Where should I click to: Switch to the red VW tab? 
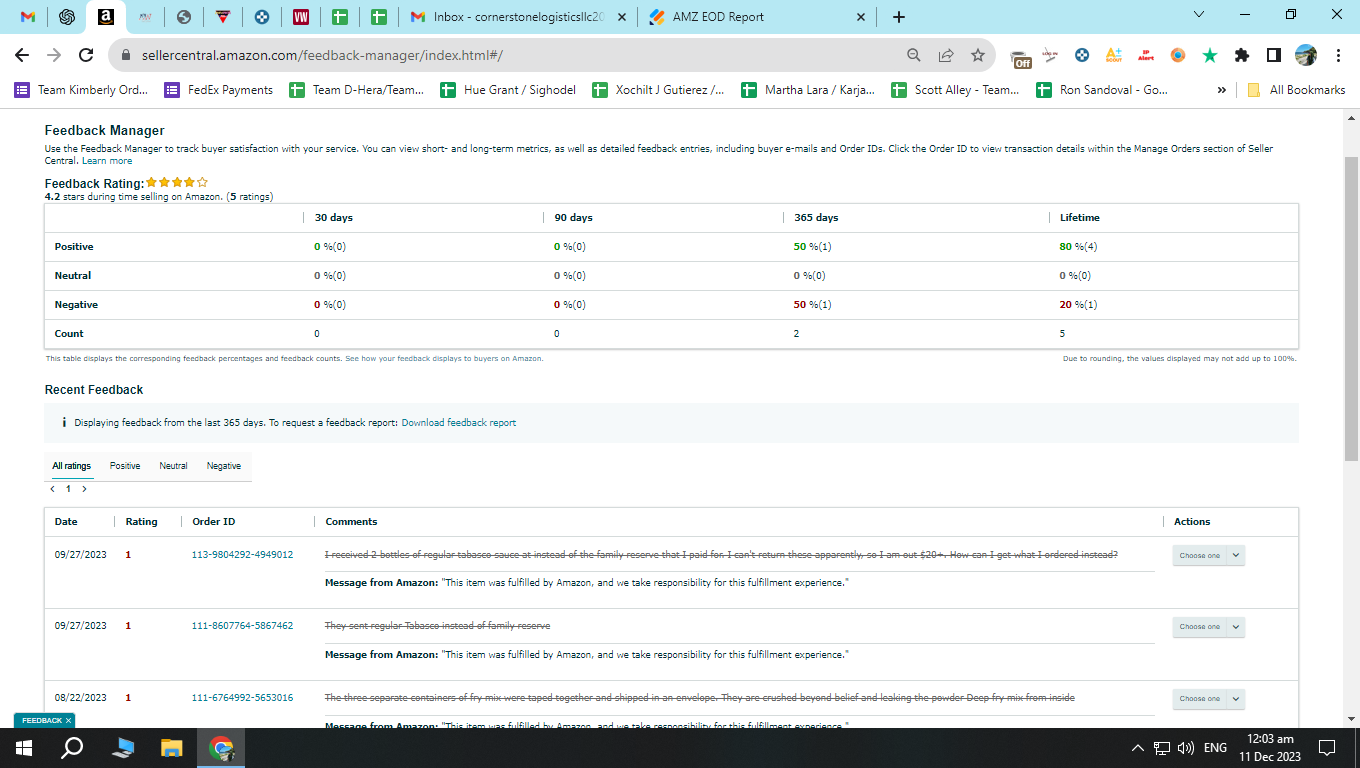(301, 17)
